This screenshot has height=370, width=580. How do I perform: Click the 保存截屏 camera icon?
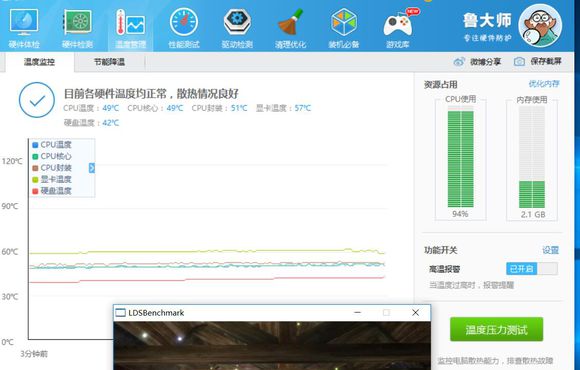(519, 61)
